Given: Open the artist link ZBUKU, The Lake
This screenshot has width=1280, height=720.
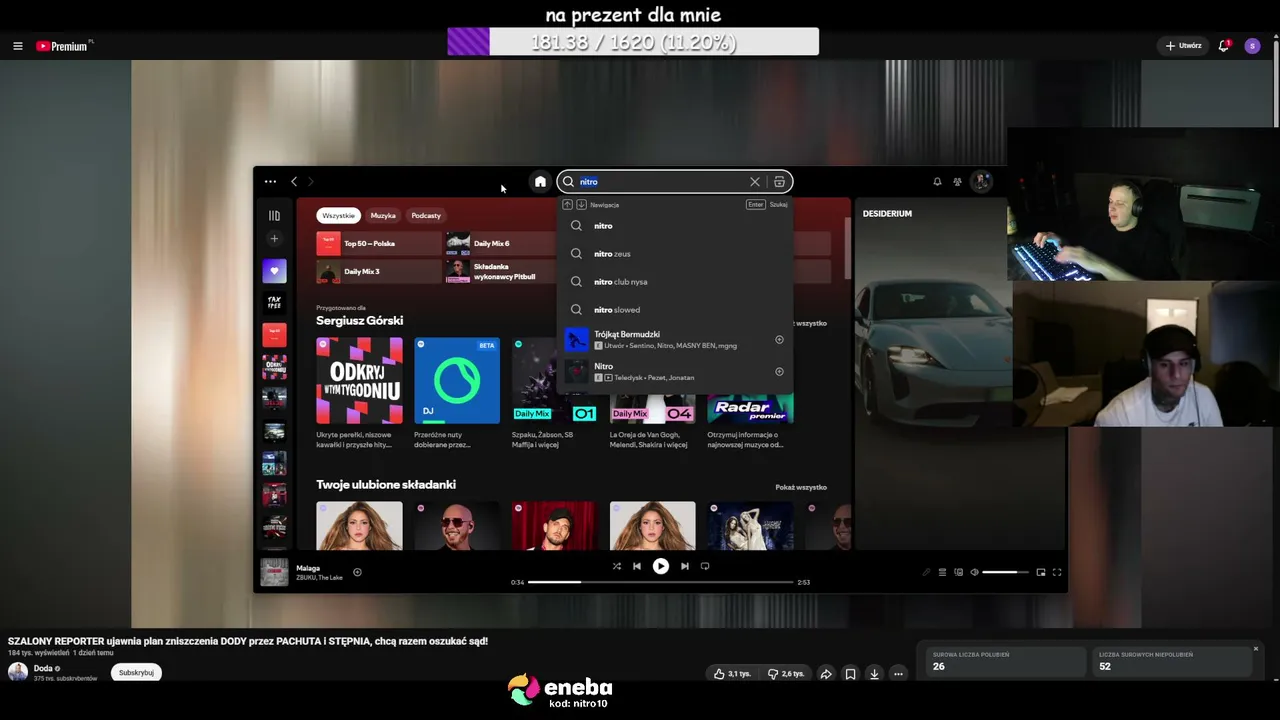Looking at the screenshot, I should coord(319,578).
